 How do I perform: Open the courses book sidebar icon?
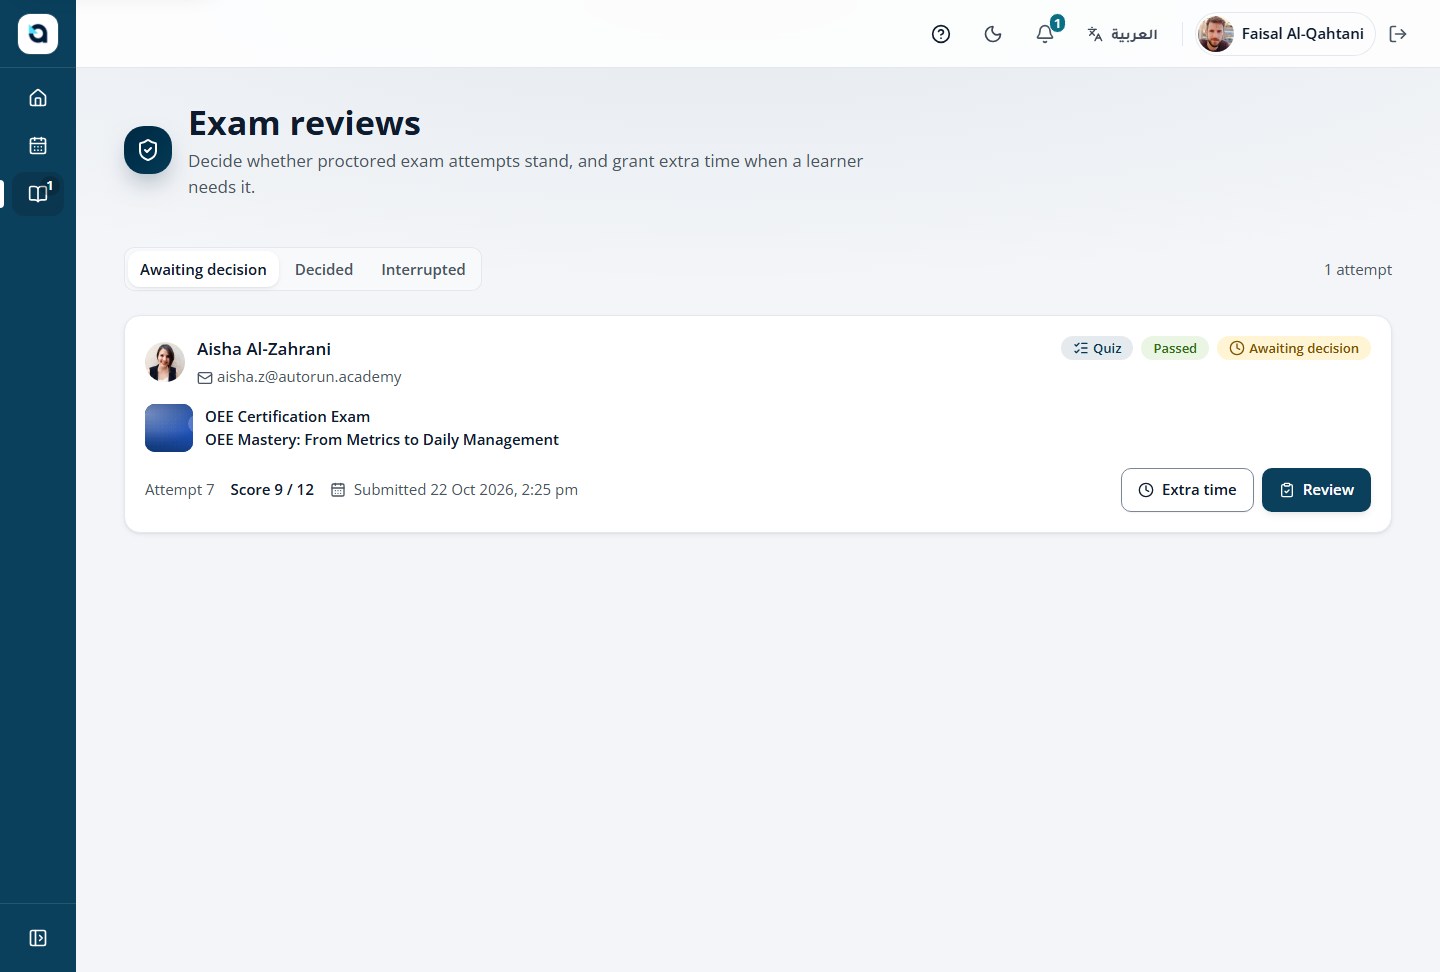pyautogui.click(x=38, y=193)
